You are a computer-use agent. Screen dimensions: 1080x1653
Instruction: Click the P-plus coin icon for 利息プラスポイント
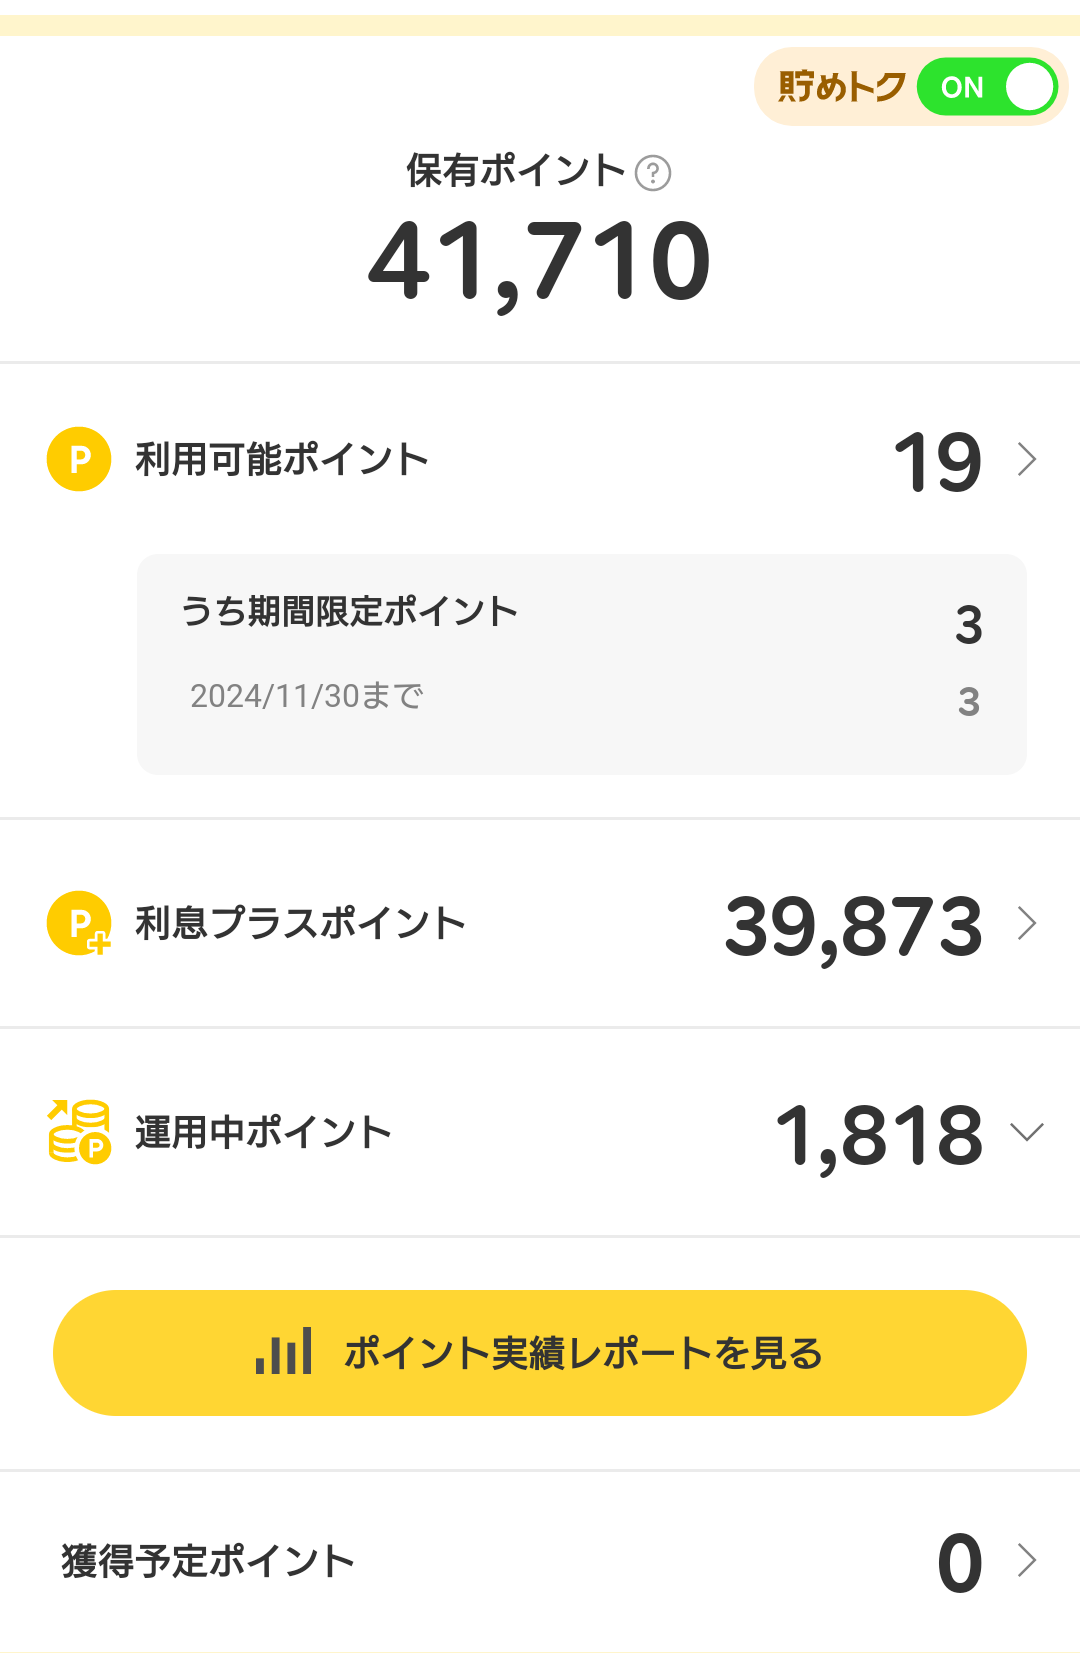coord(79,923)
